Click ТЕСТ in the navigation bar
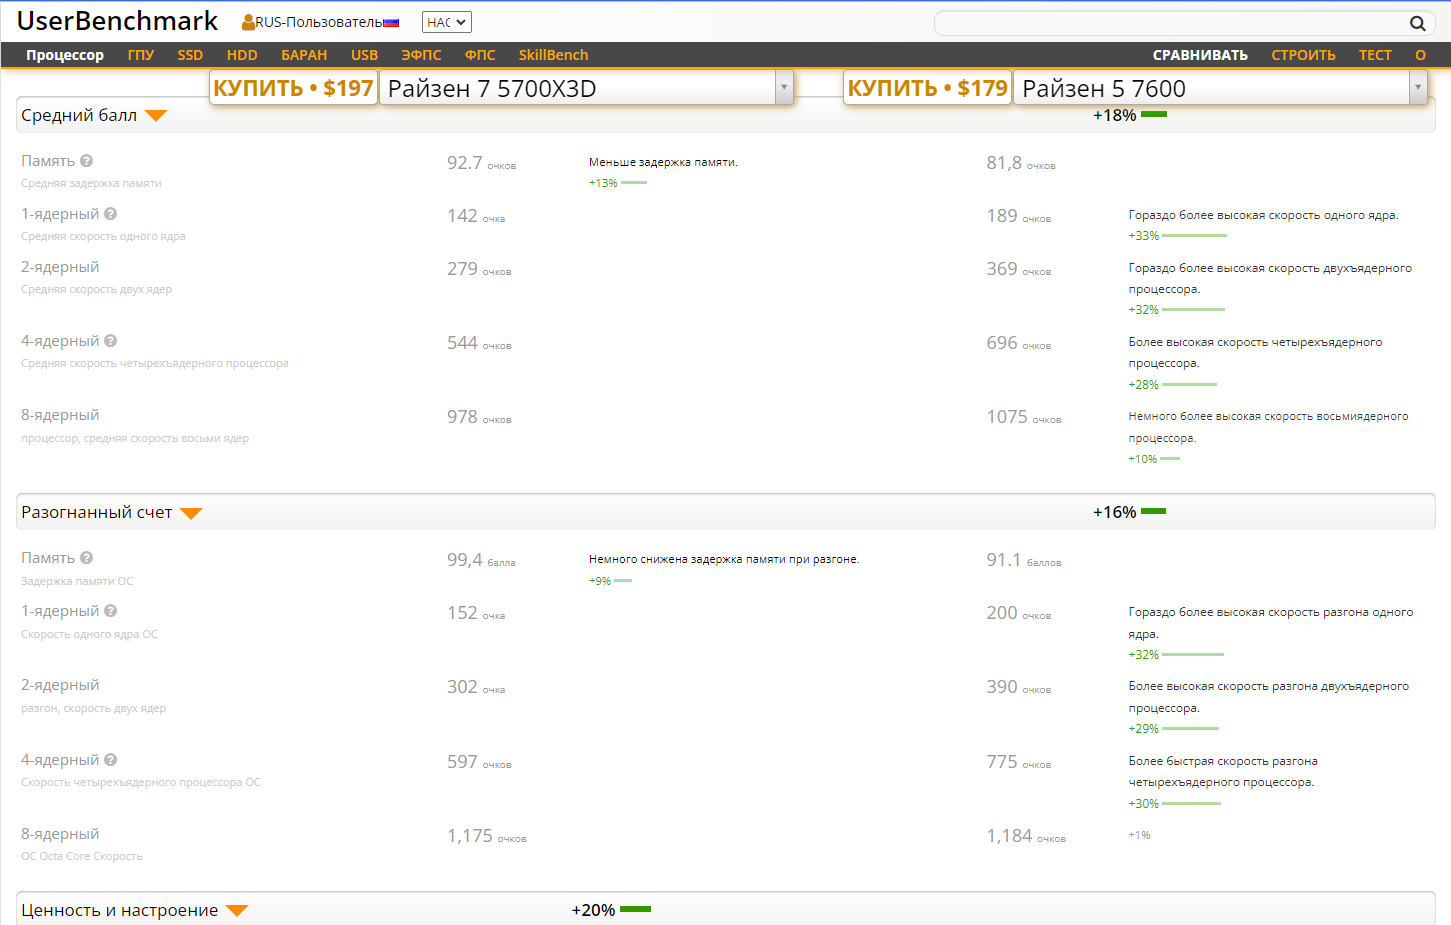 pyautogui.click(x=1375, y=55)
